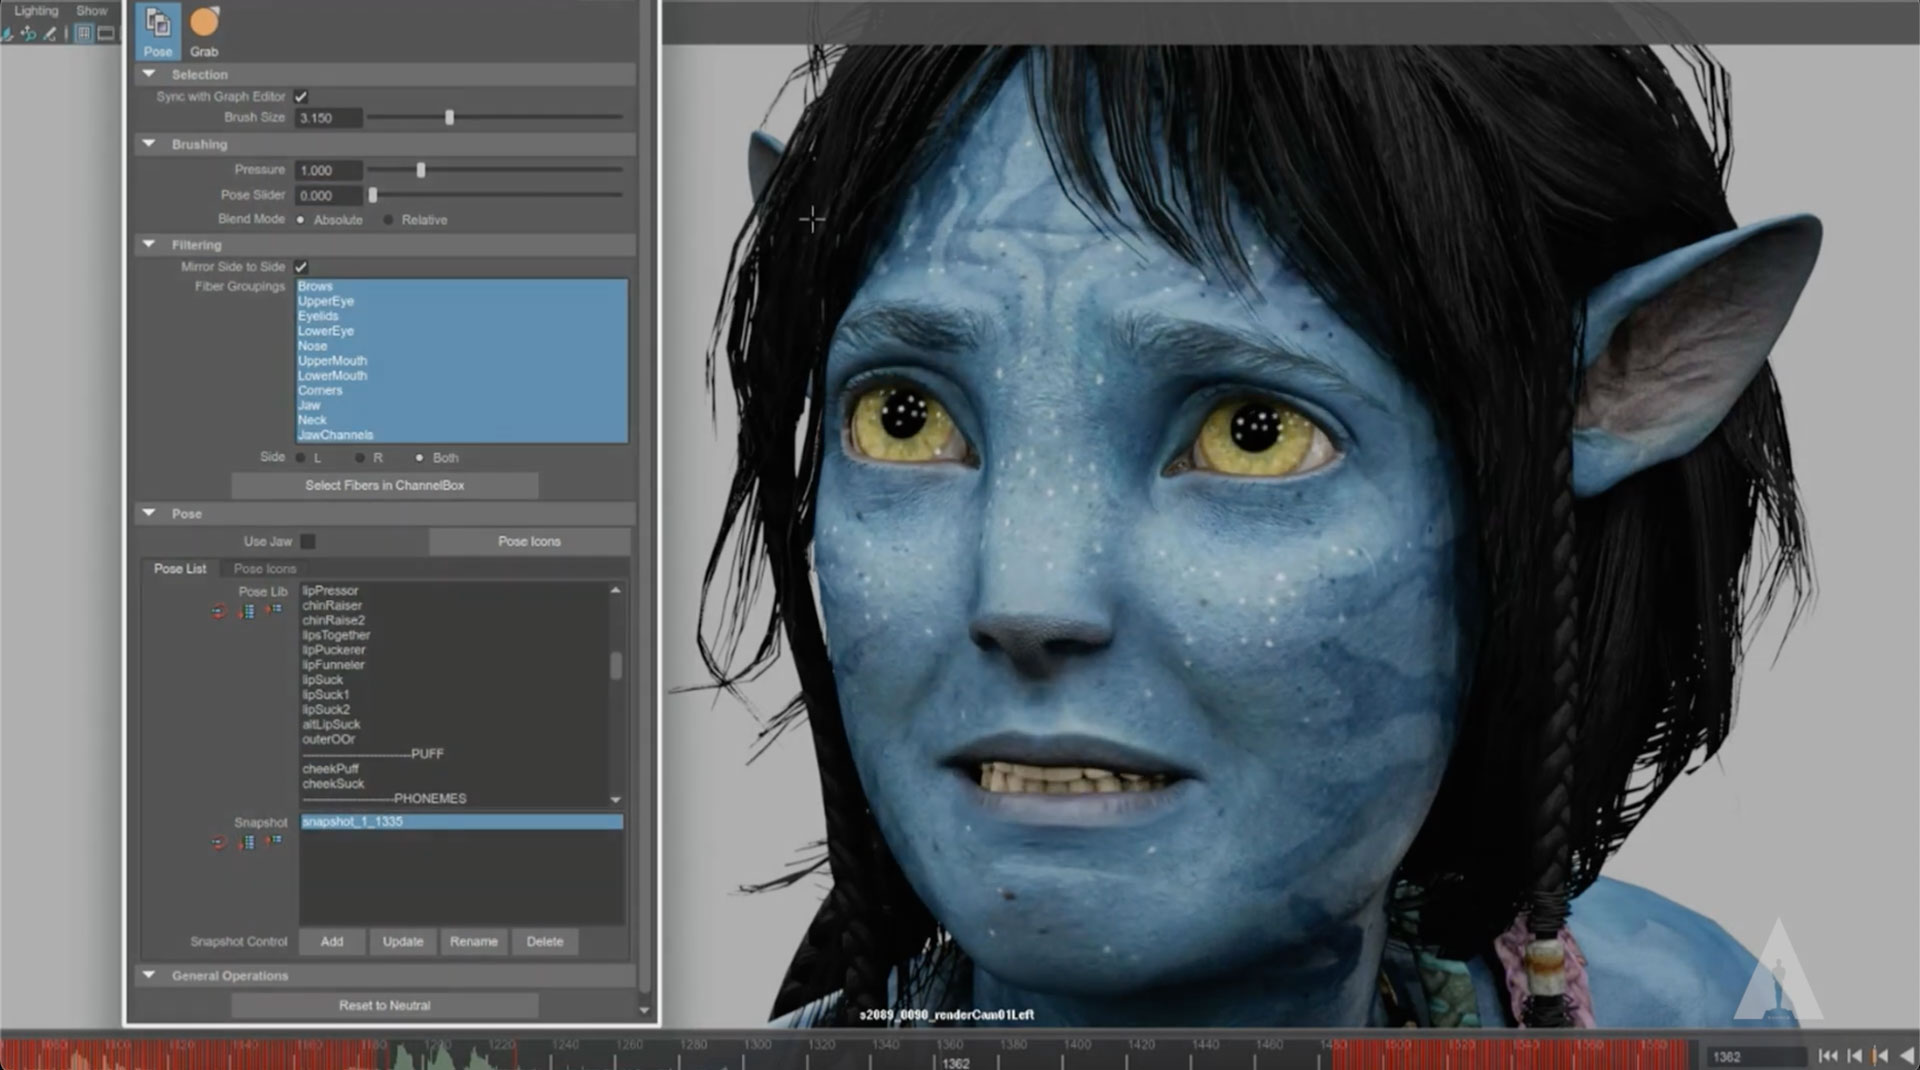Collapse the Pose section
Screen dimensions: 1920x1070
149,513
